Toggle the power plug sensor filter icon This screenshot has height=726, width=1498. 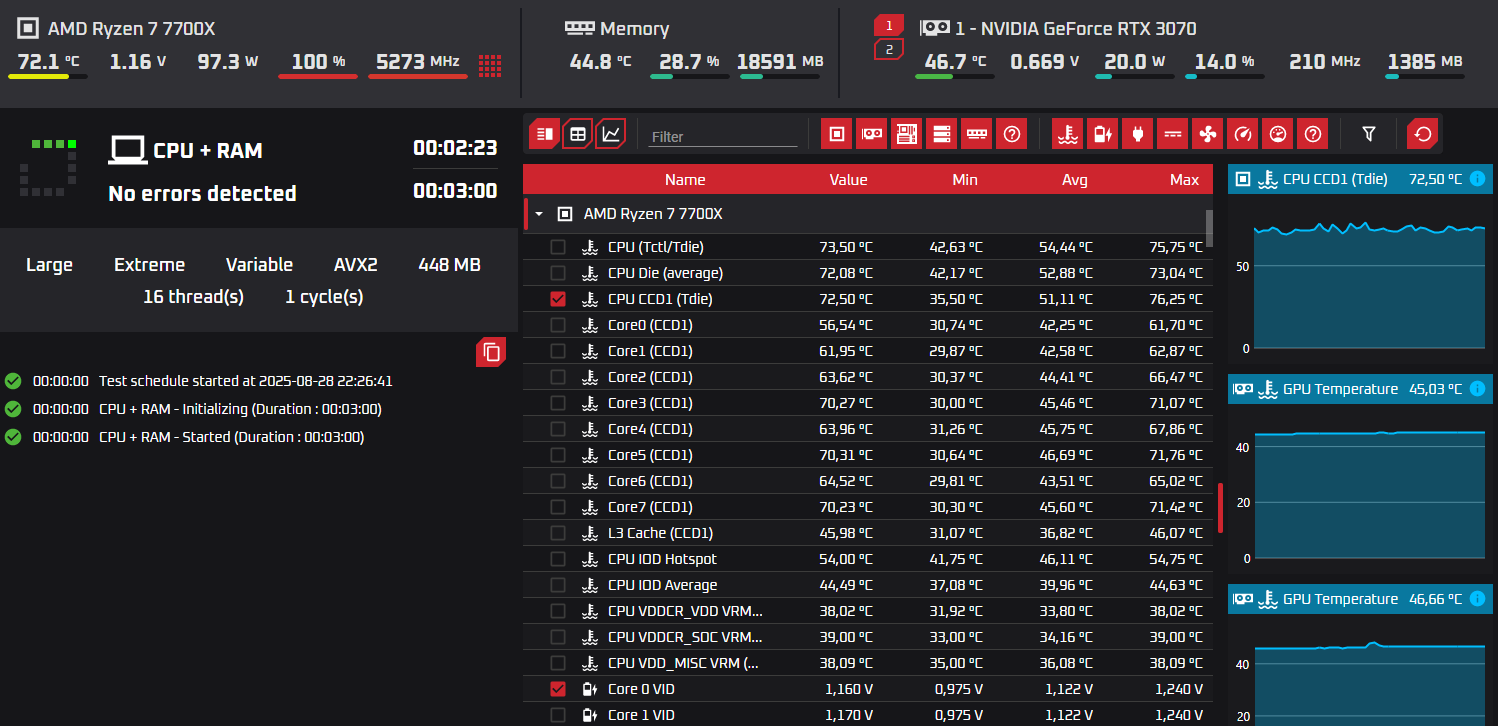1137,133
